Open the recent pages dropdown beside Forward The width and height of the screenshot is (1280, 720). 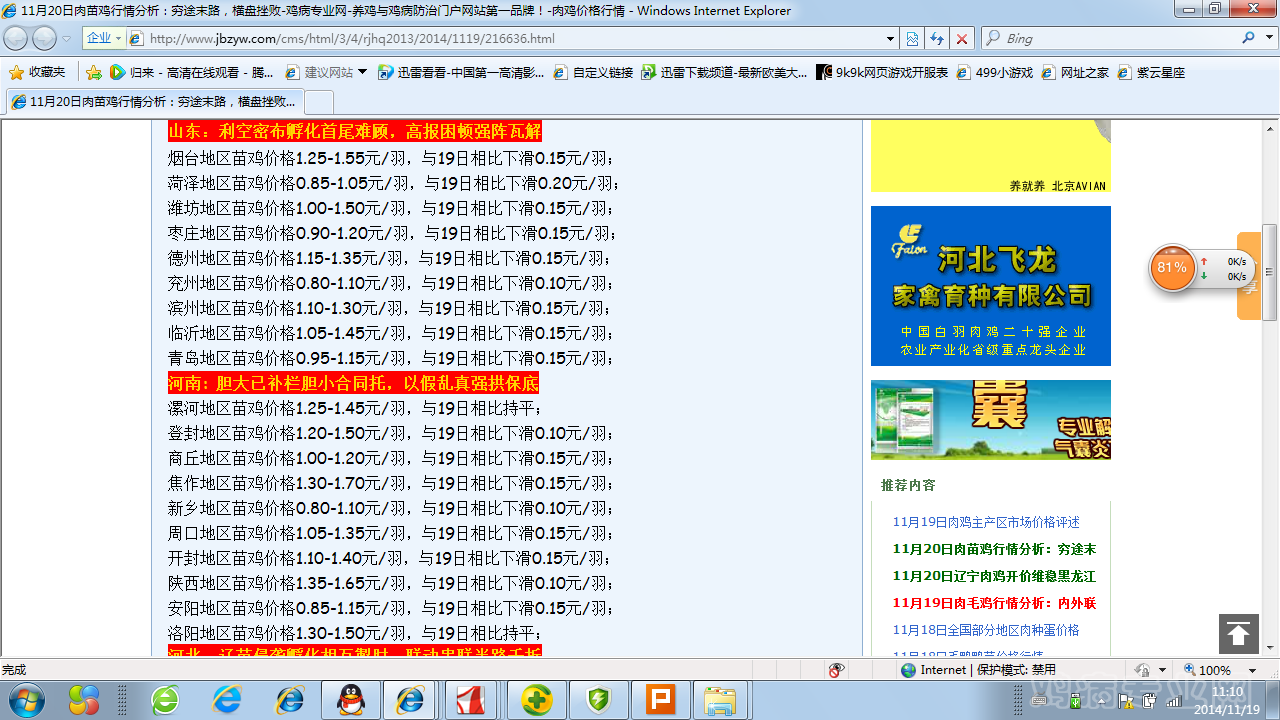[67, 39]
